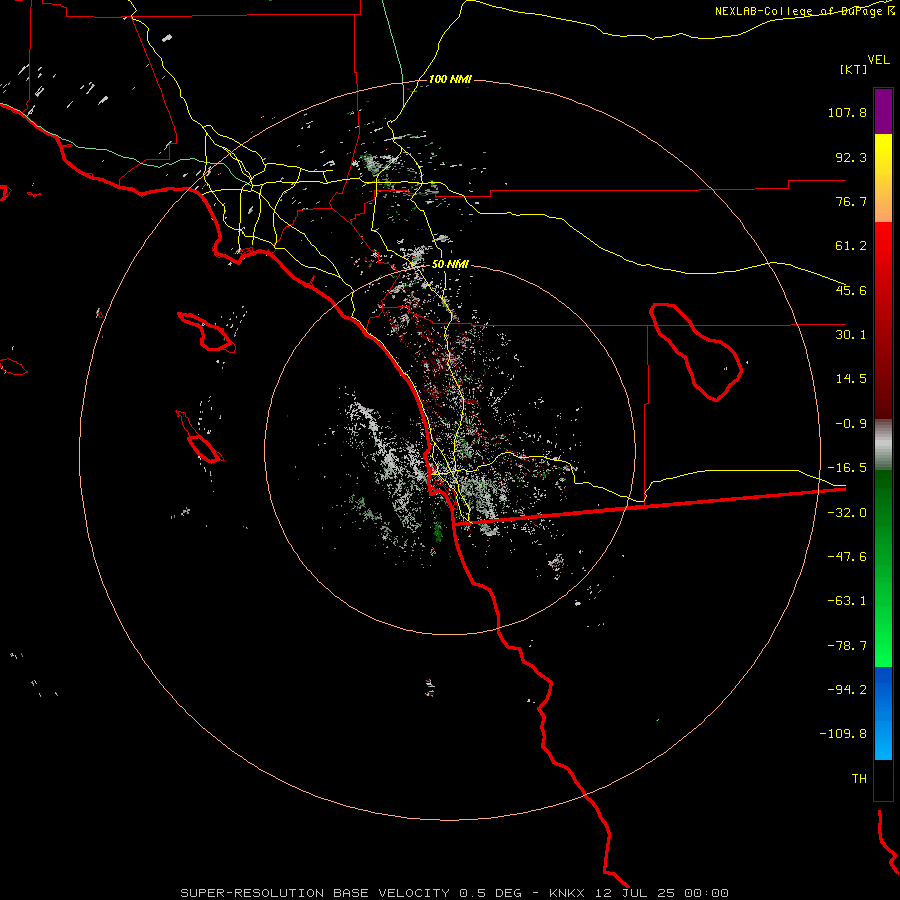Click the -47.6 velocity scale label

(x=847, y=557)
